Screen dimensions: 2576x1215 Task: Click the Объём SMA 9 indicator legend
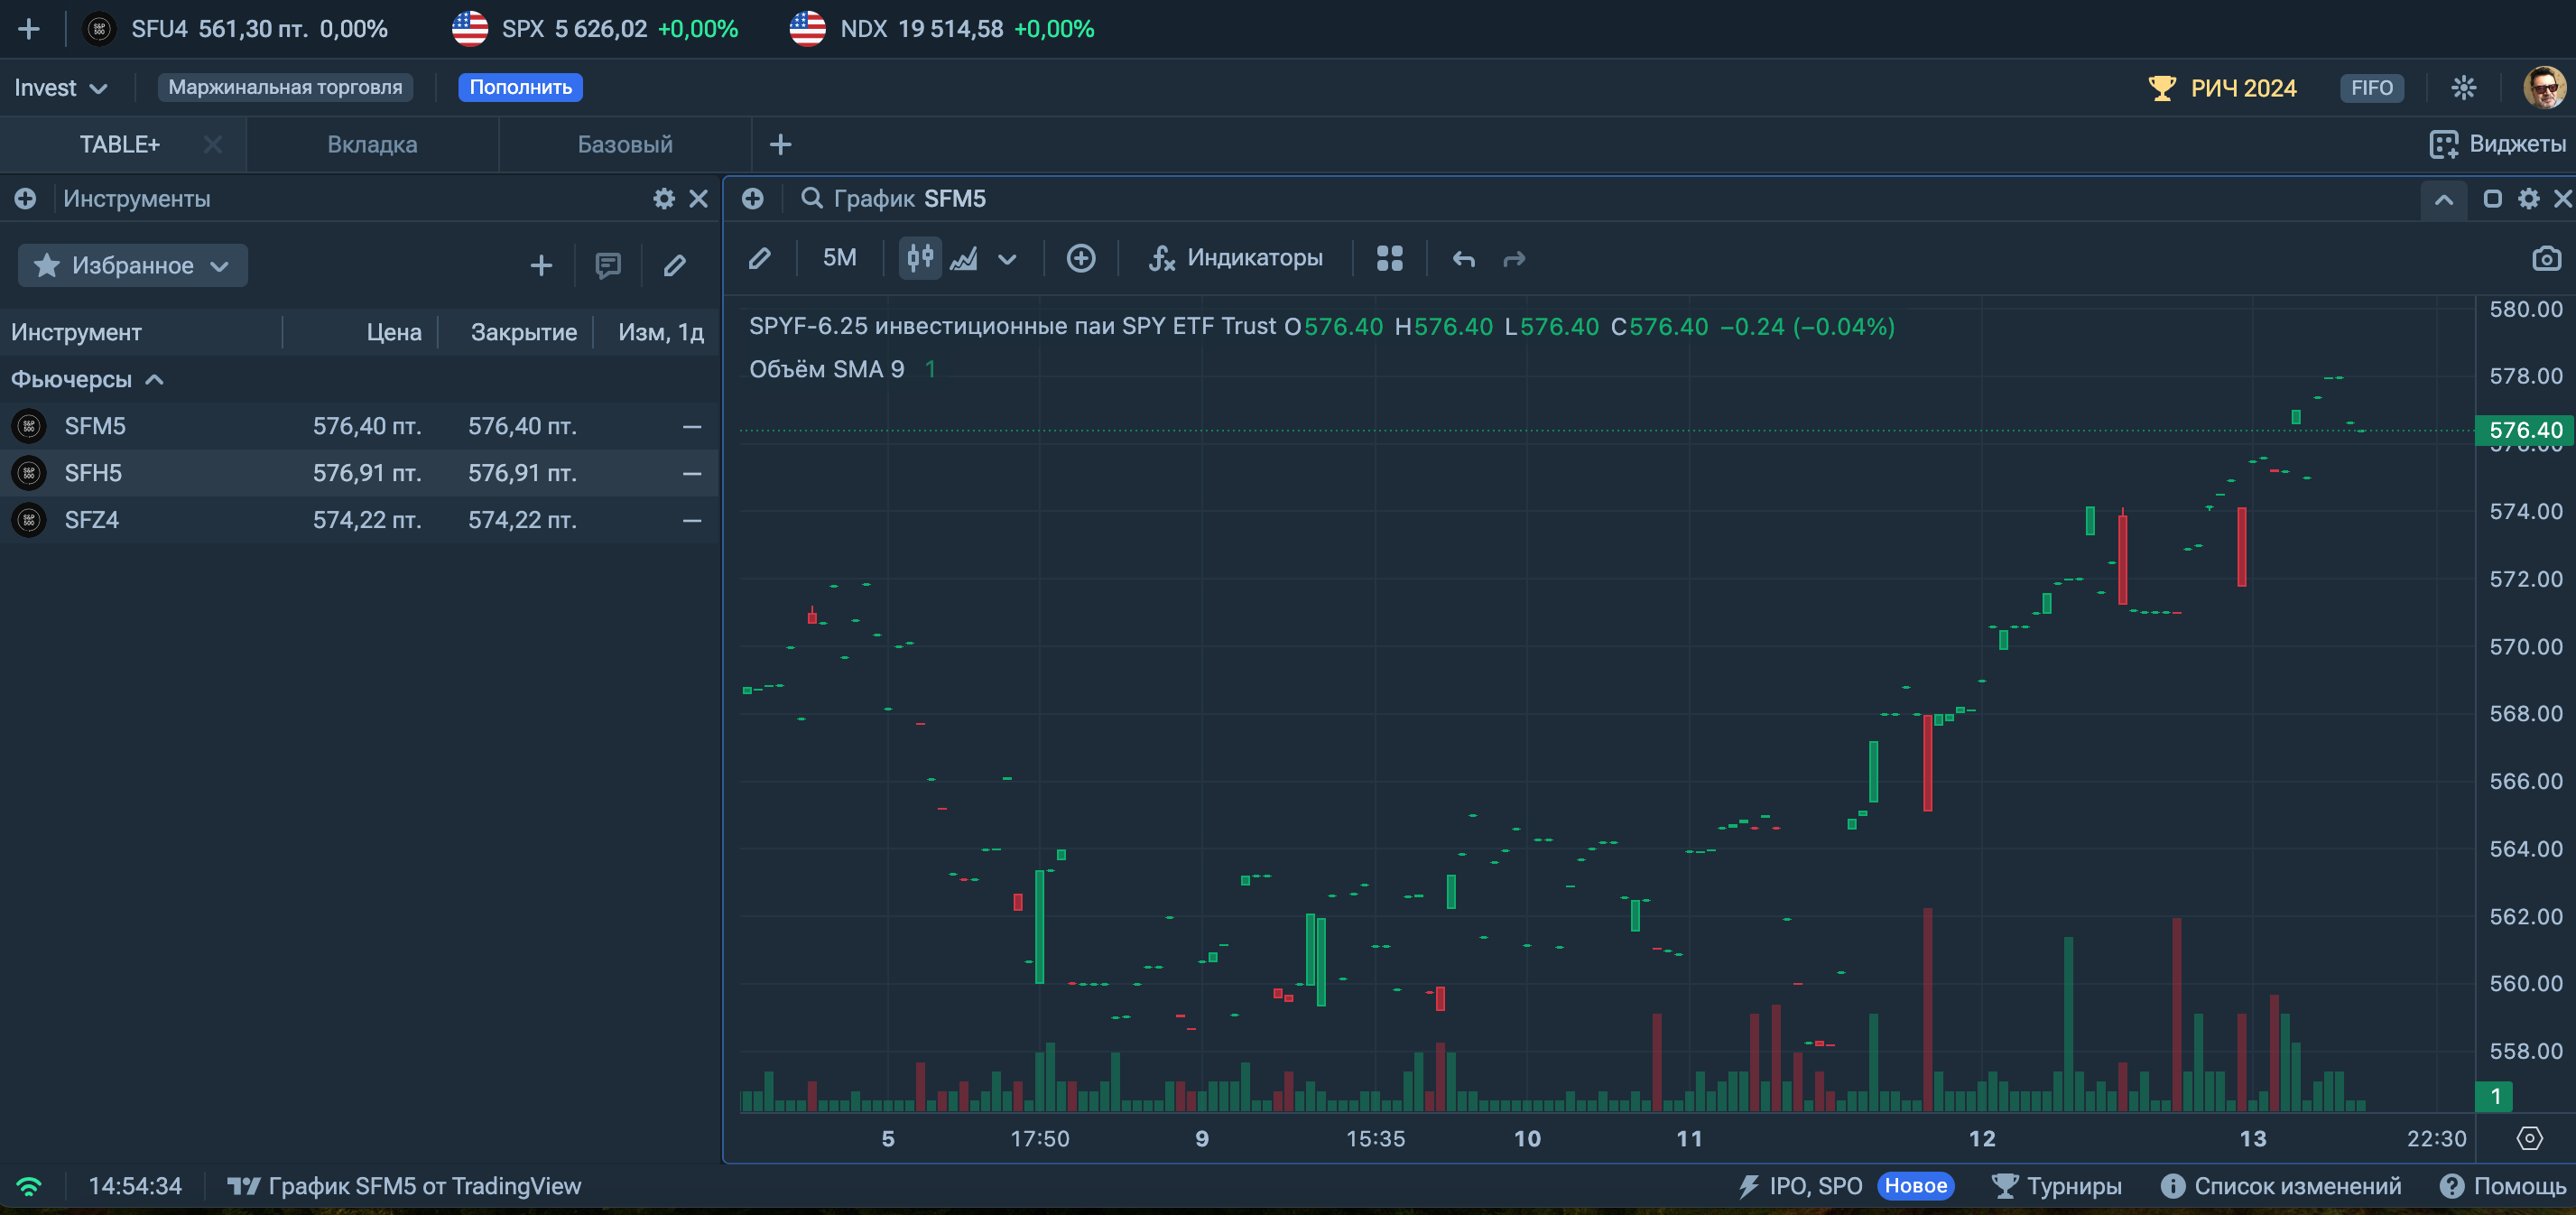coord(826,369)
